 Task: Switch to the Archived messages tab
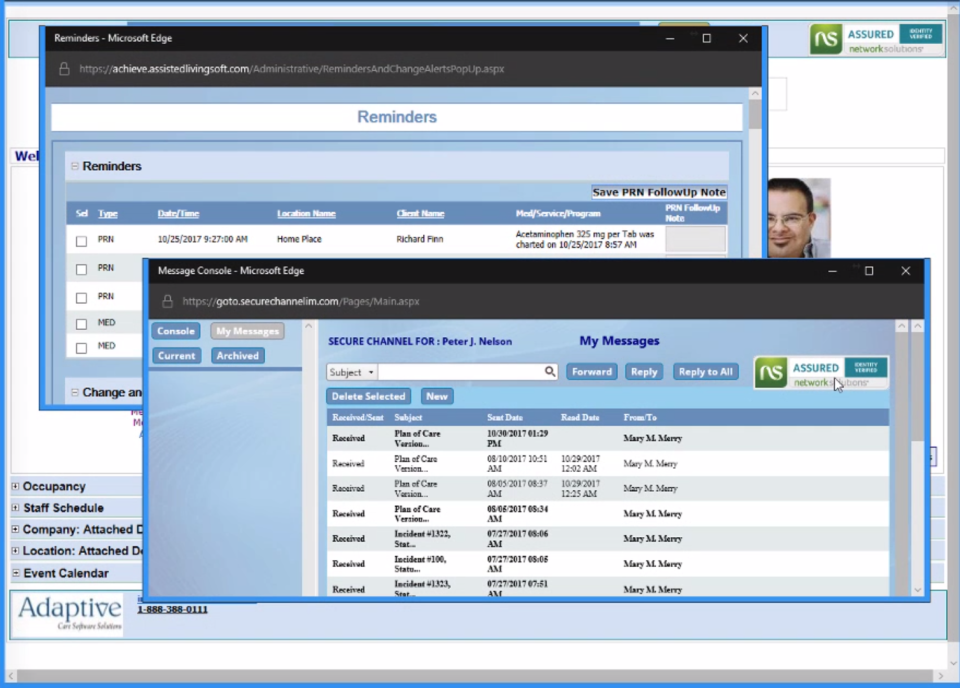(x=237, y=355)
